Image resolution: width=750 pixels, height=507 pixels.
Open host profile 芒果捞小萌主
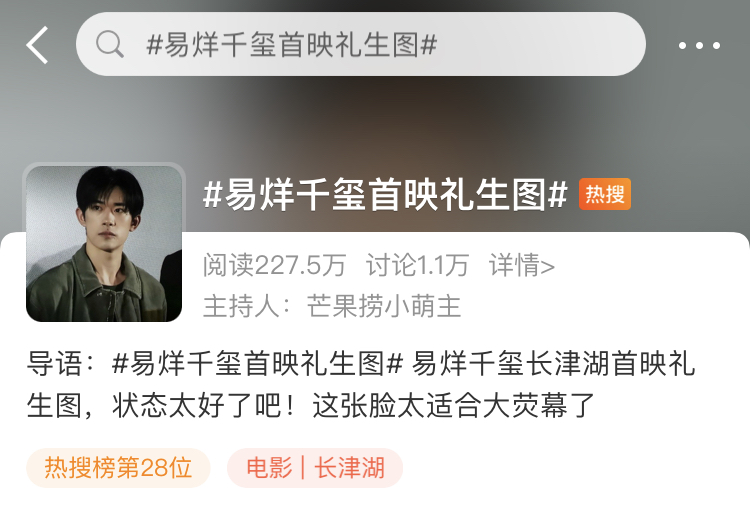click(384, 306)
